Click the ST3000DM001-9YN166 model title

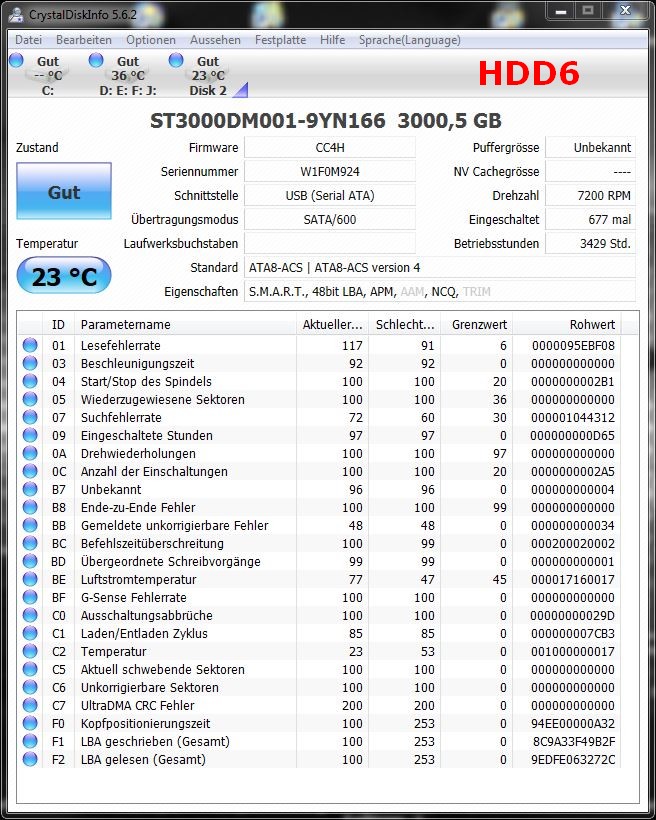(267, 121)
